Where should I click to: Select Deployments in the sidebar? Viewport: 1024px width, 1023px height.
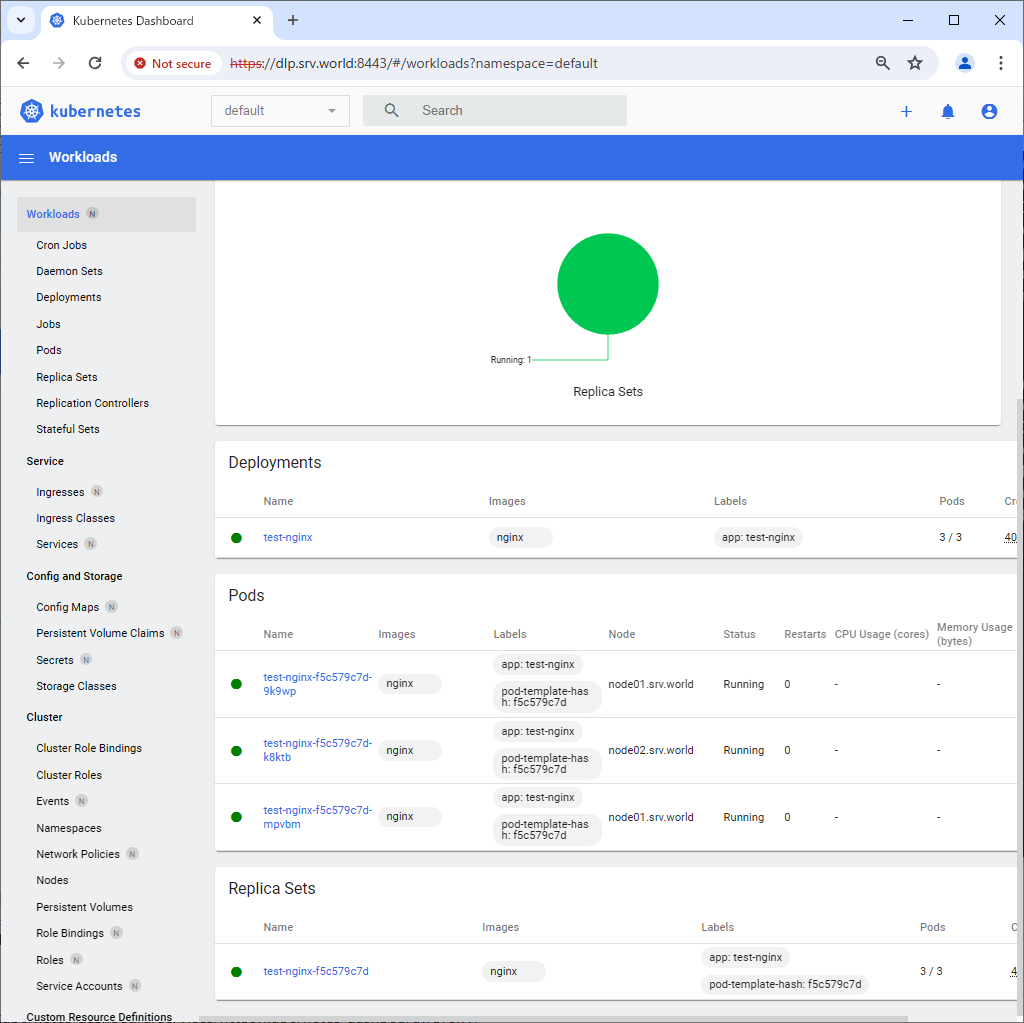tap(69, 297)
